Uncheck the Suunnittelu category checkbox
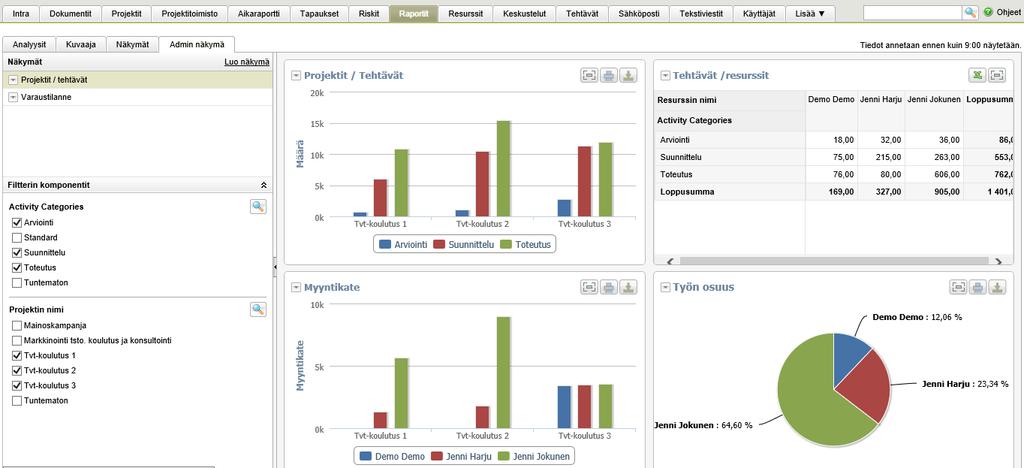Image resolution: width=1024 pixels, height=468 pixels. point(17,253)
